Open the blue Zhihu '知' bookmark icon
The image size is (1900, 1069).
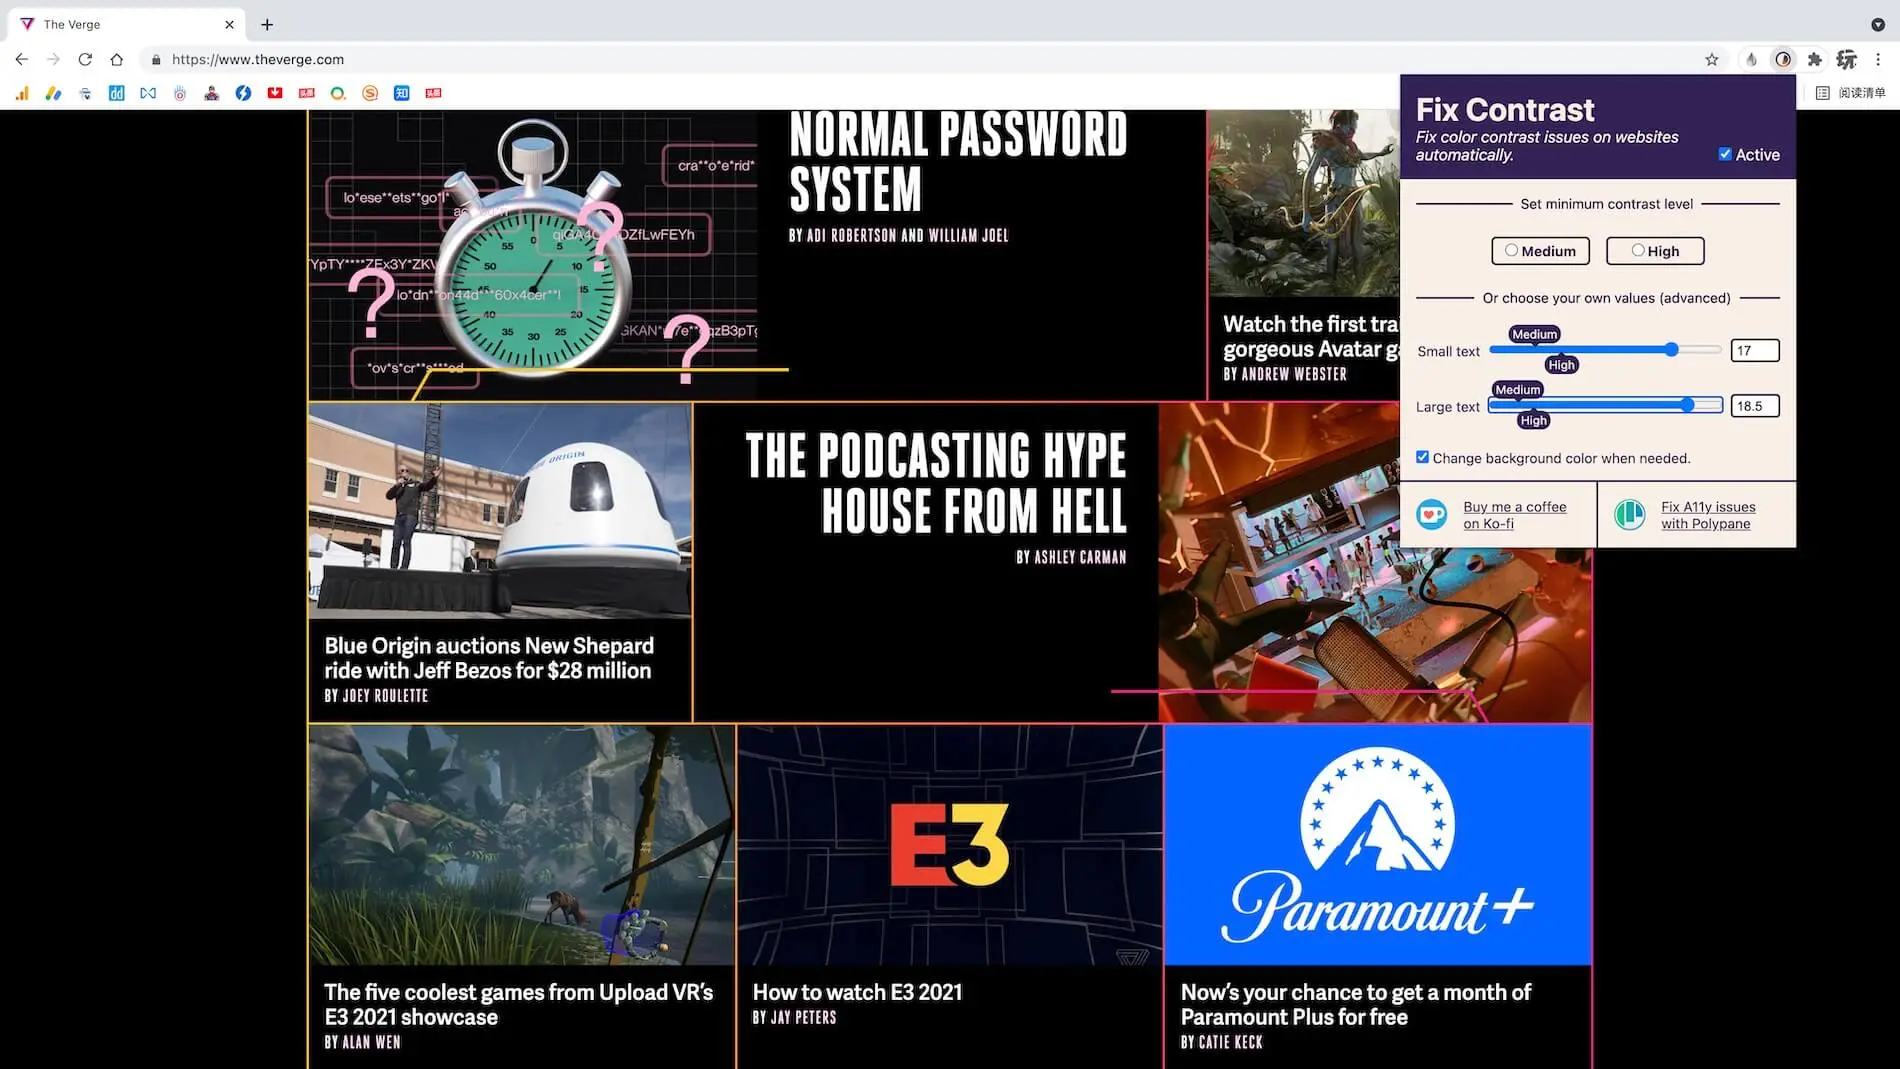click(402, 93)
